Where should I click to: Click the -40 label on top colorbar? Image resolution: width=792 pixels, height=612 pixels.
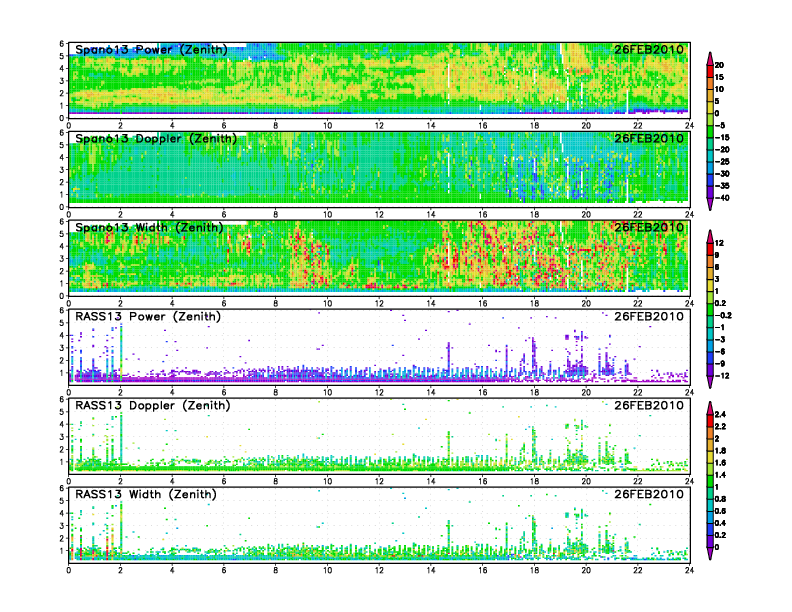click(x=722, y=198)
